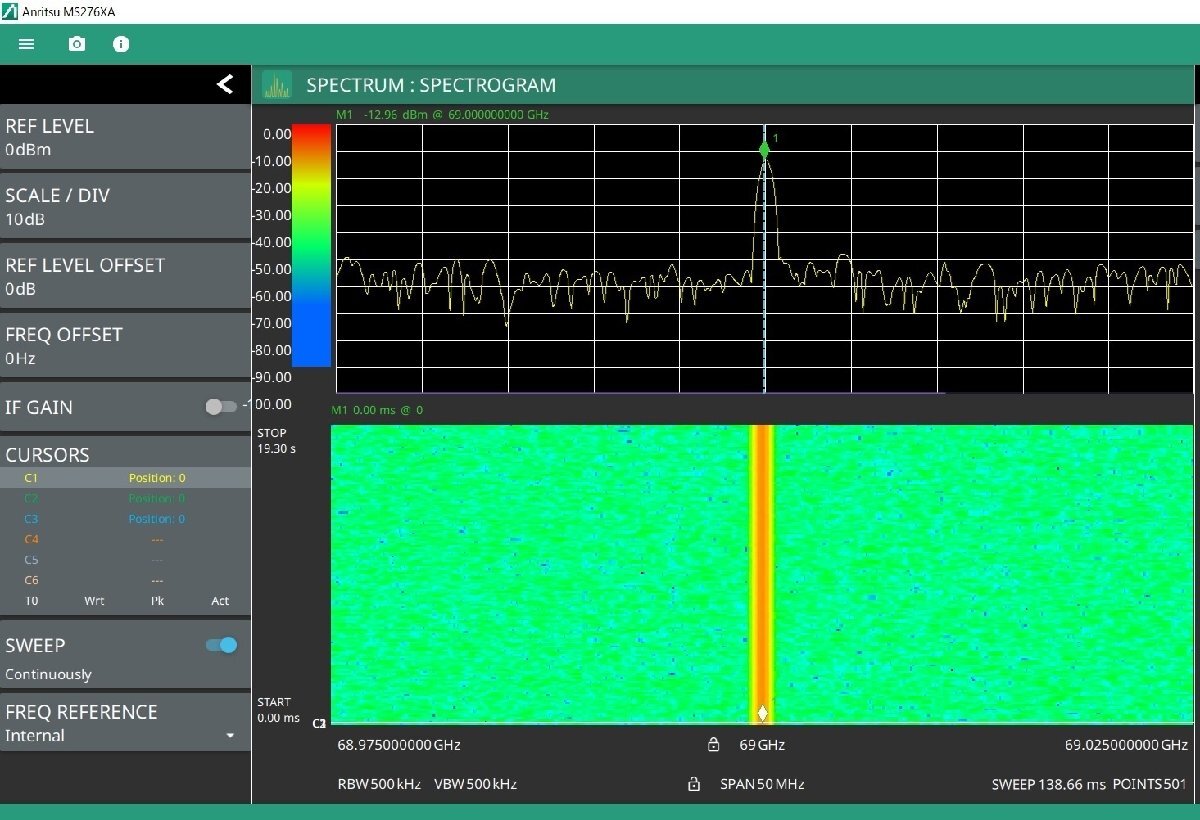
Task: Click the REF LEVEL button
Action: [125, 137]
